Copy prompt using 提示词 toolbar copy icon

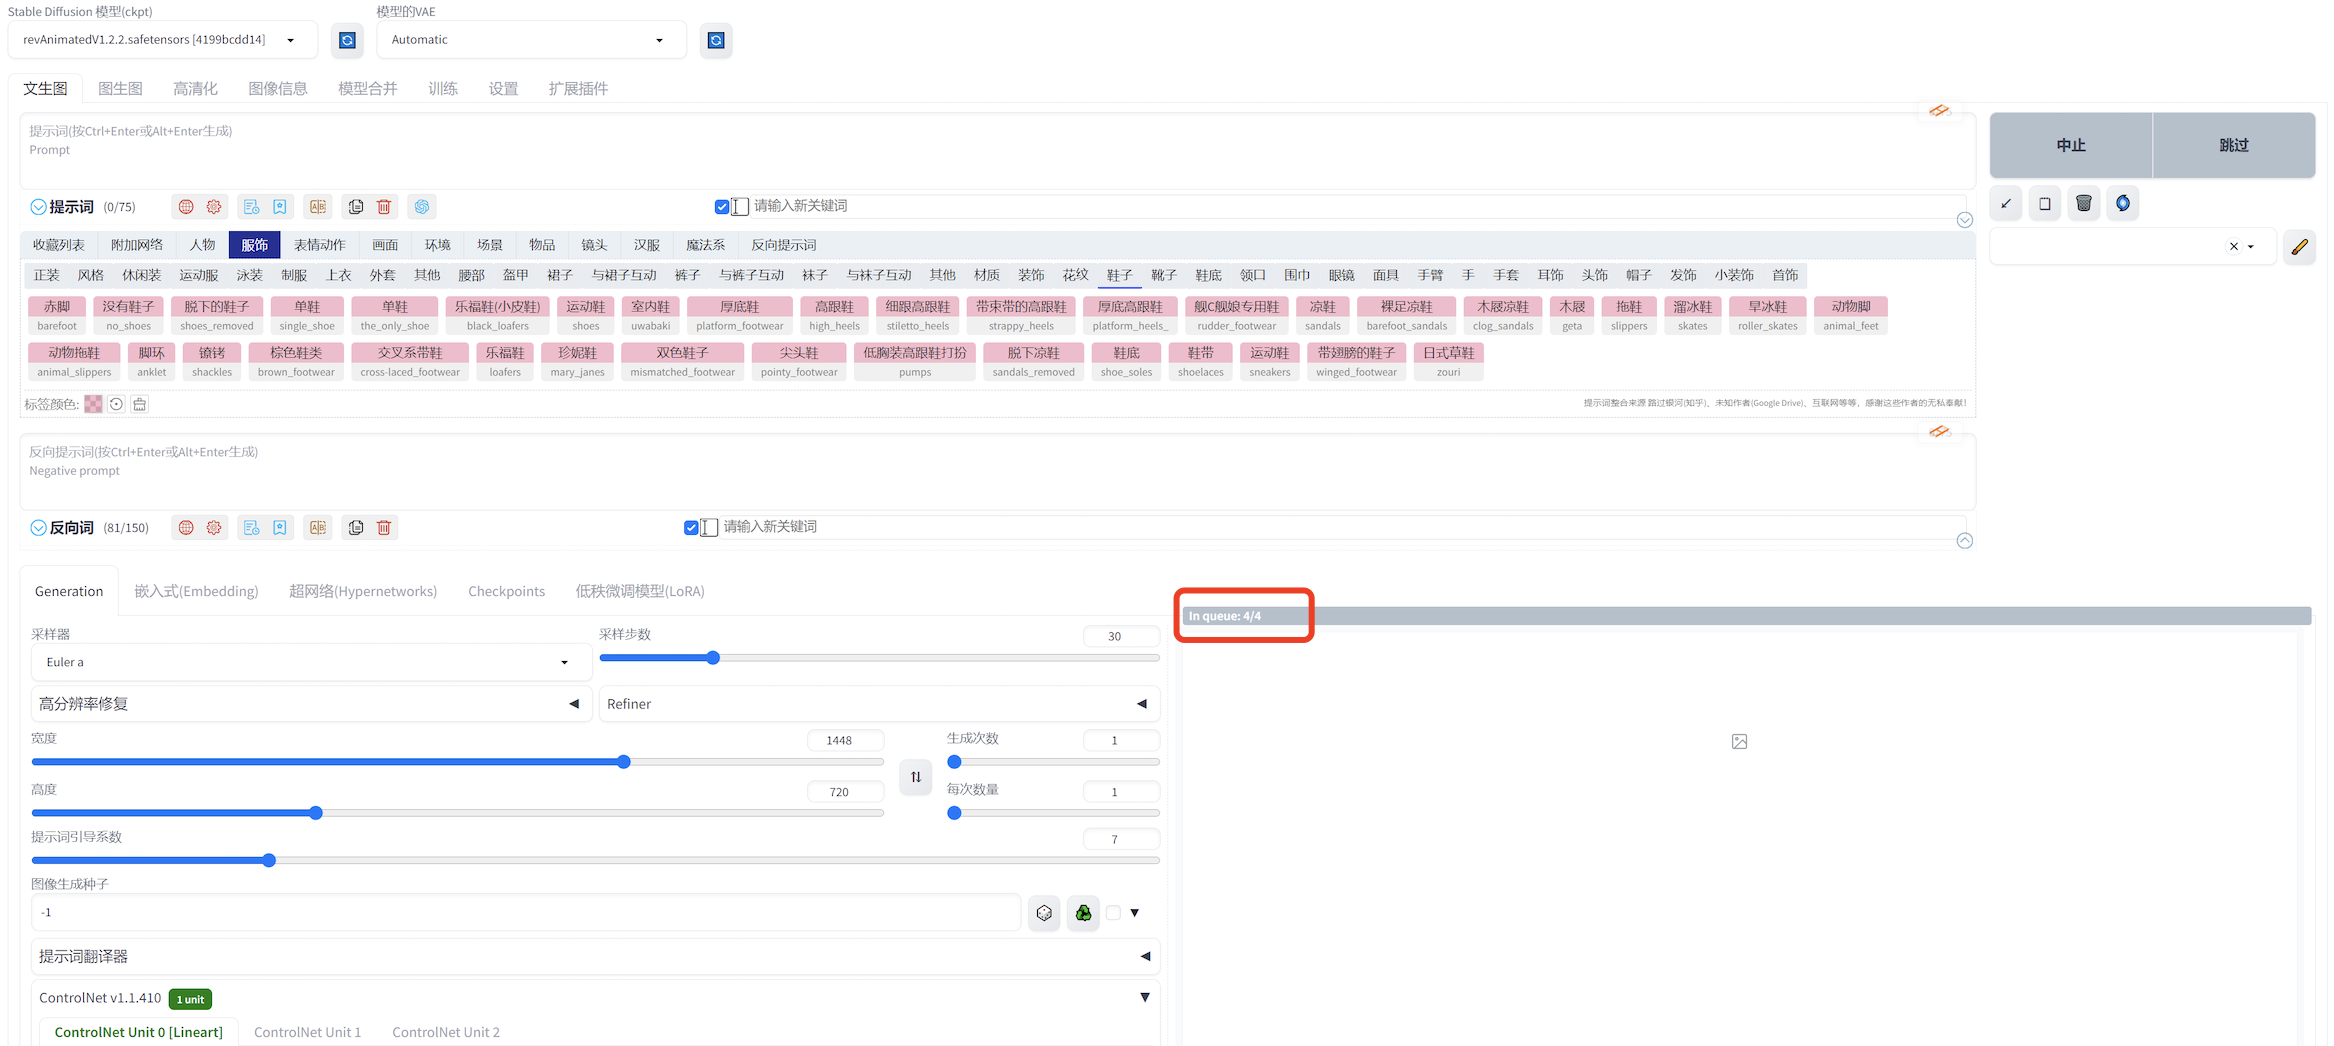point(356,207)
